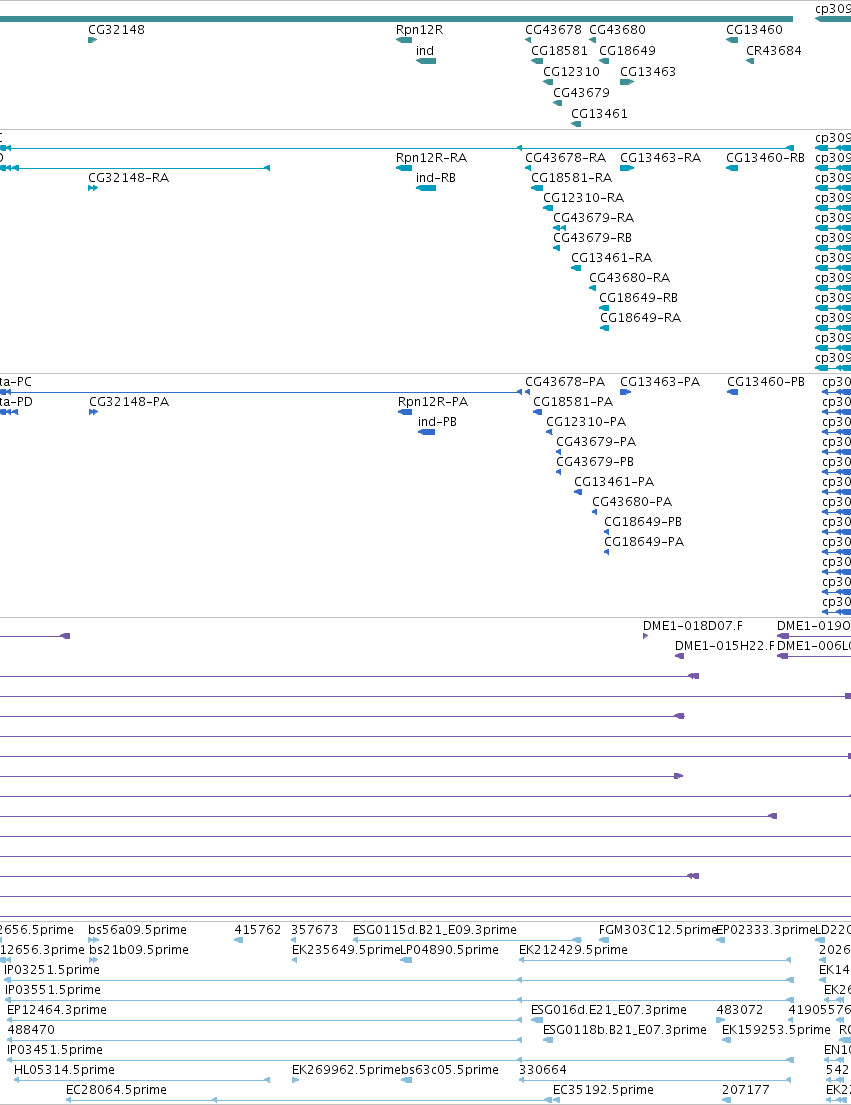Select protein ind-PB label
This screenshot has width=851, height=1105.
coord(437,422)
